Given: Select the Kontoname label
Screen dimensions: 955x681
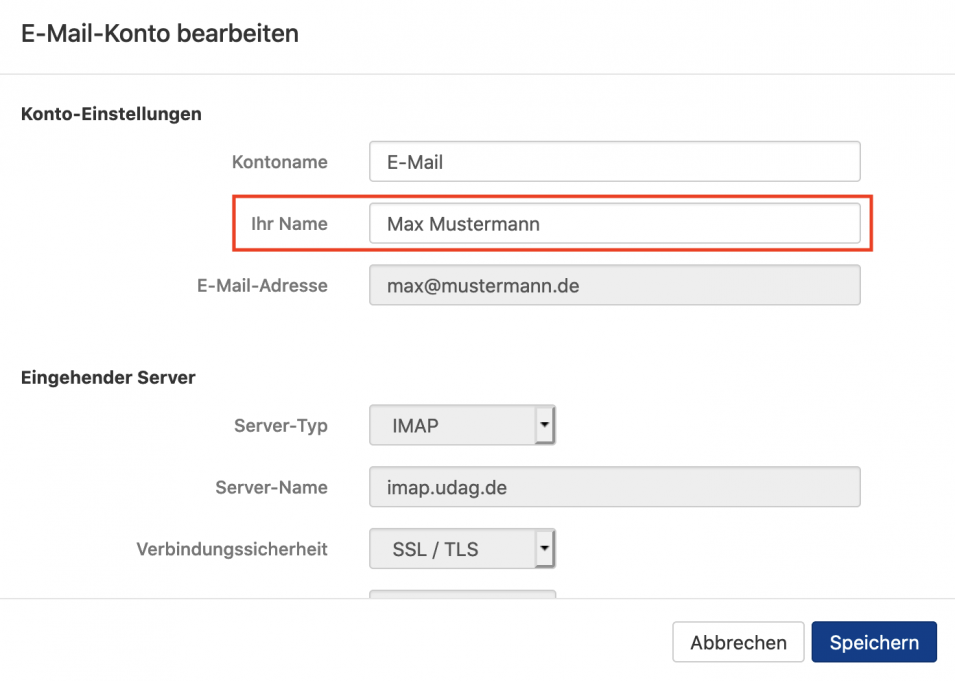Looking at the screenshot, I should tap(280, 161).
